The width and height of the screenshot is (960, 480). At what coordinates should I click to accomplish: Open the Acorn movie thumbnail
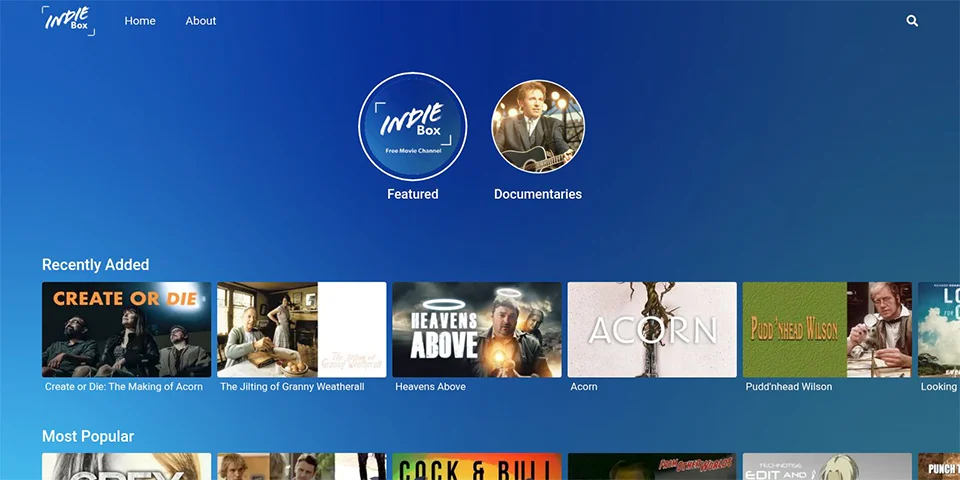[652, 329]
